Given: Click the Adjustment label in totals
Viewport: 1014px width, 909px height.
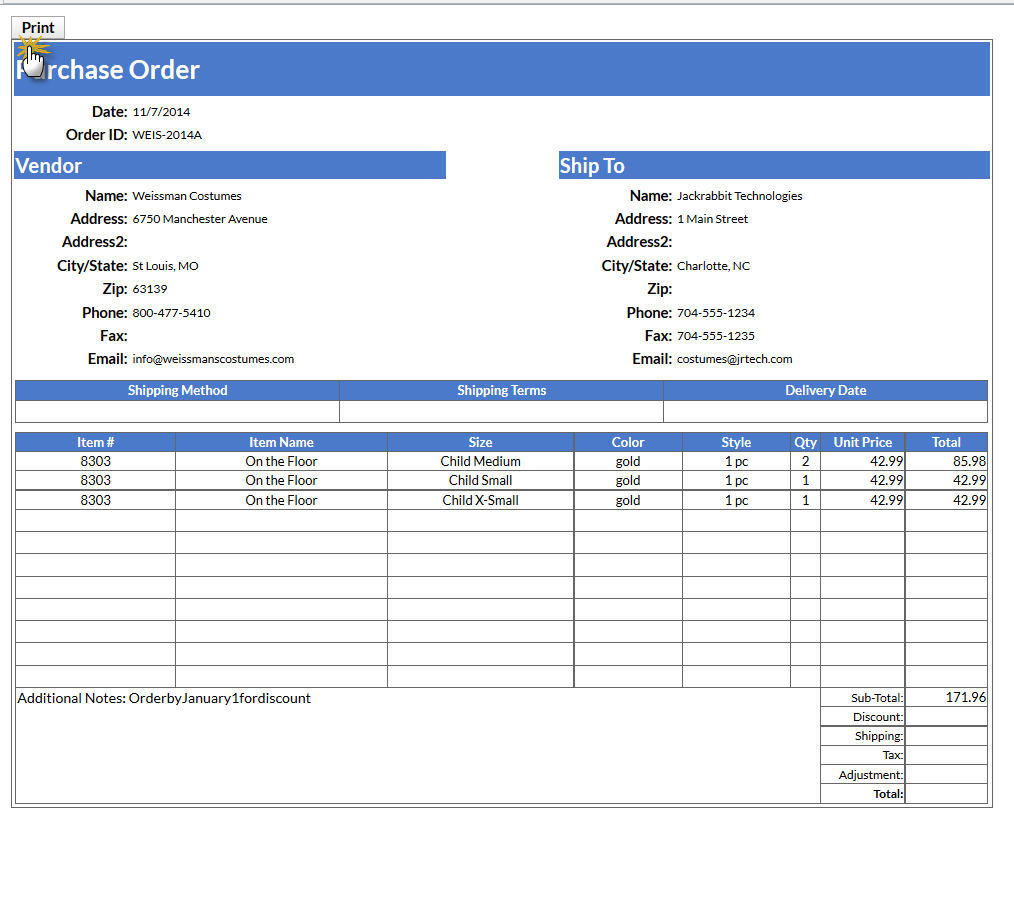Looking at the screenshot, I should pos(870,775).
